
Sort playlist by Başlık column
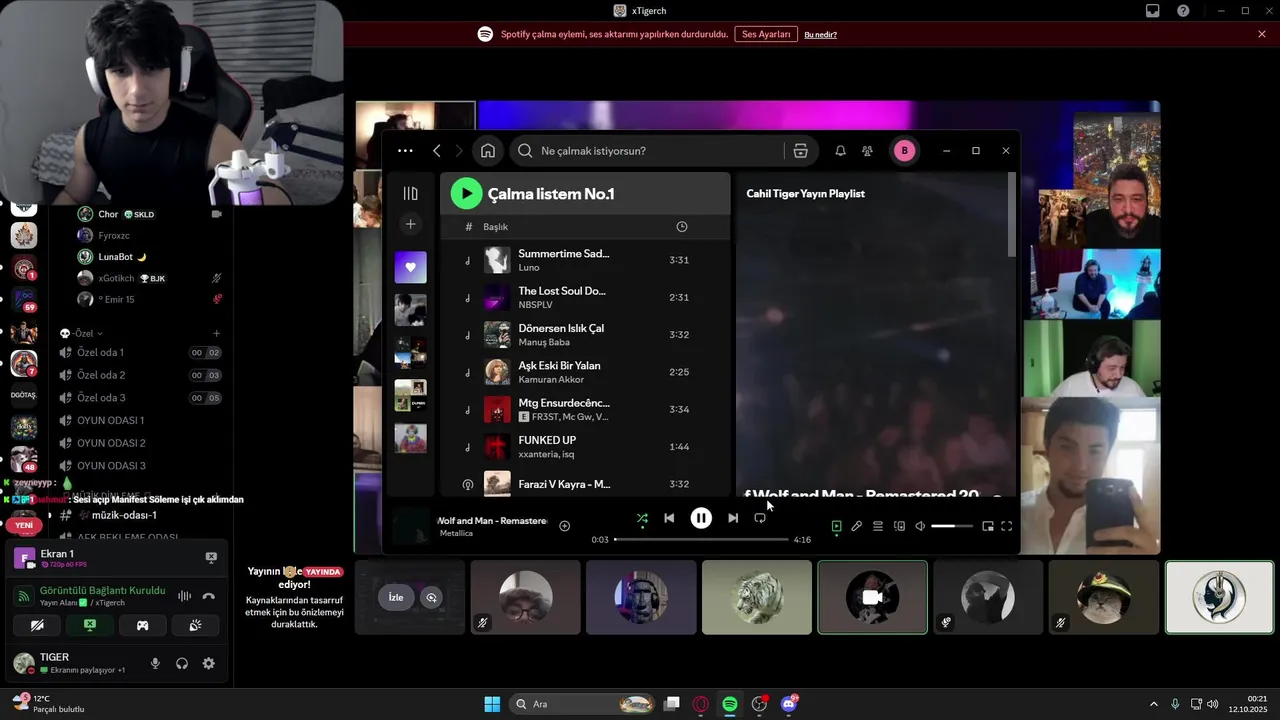point(495,227)
